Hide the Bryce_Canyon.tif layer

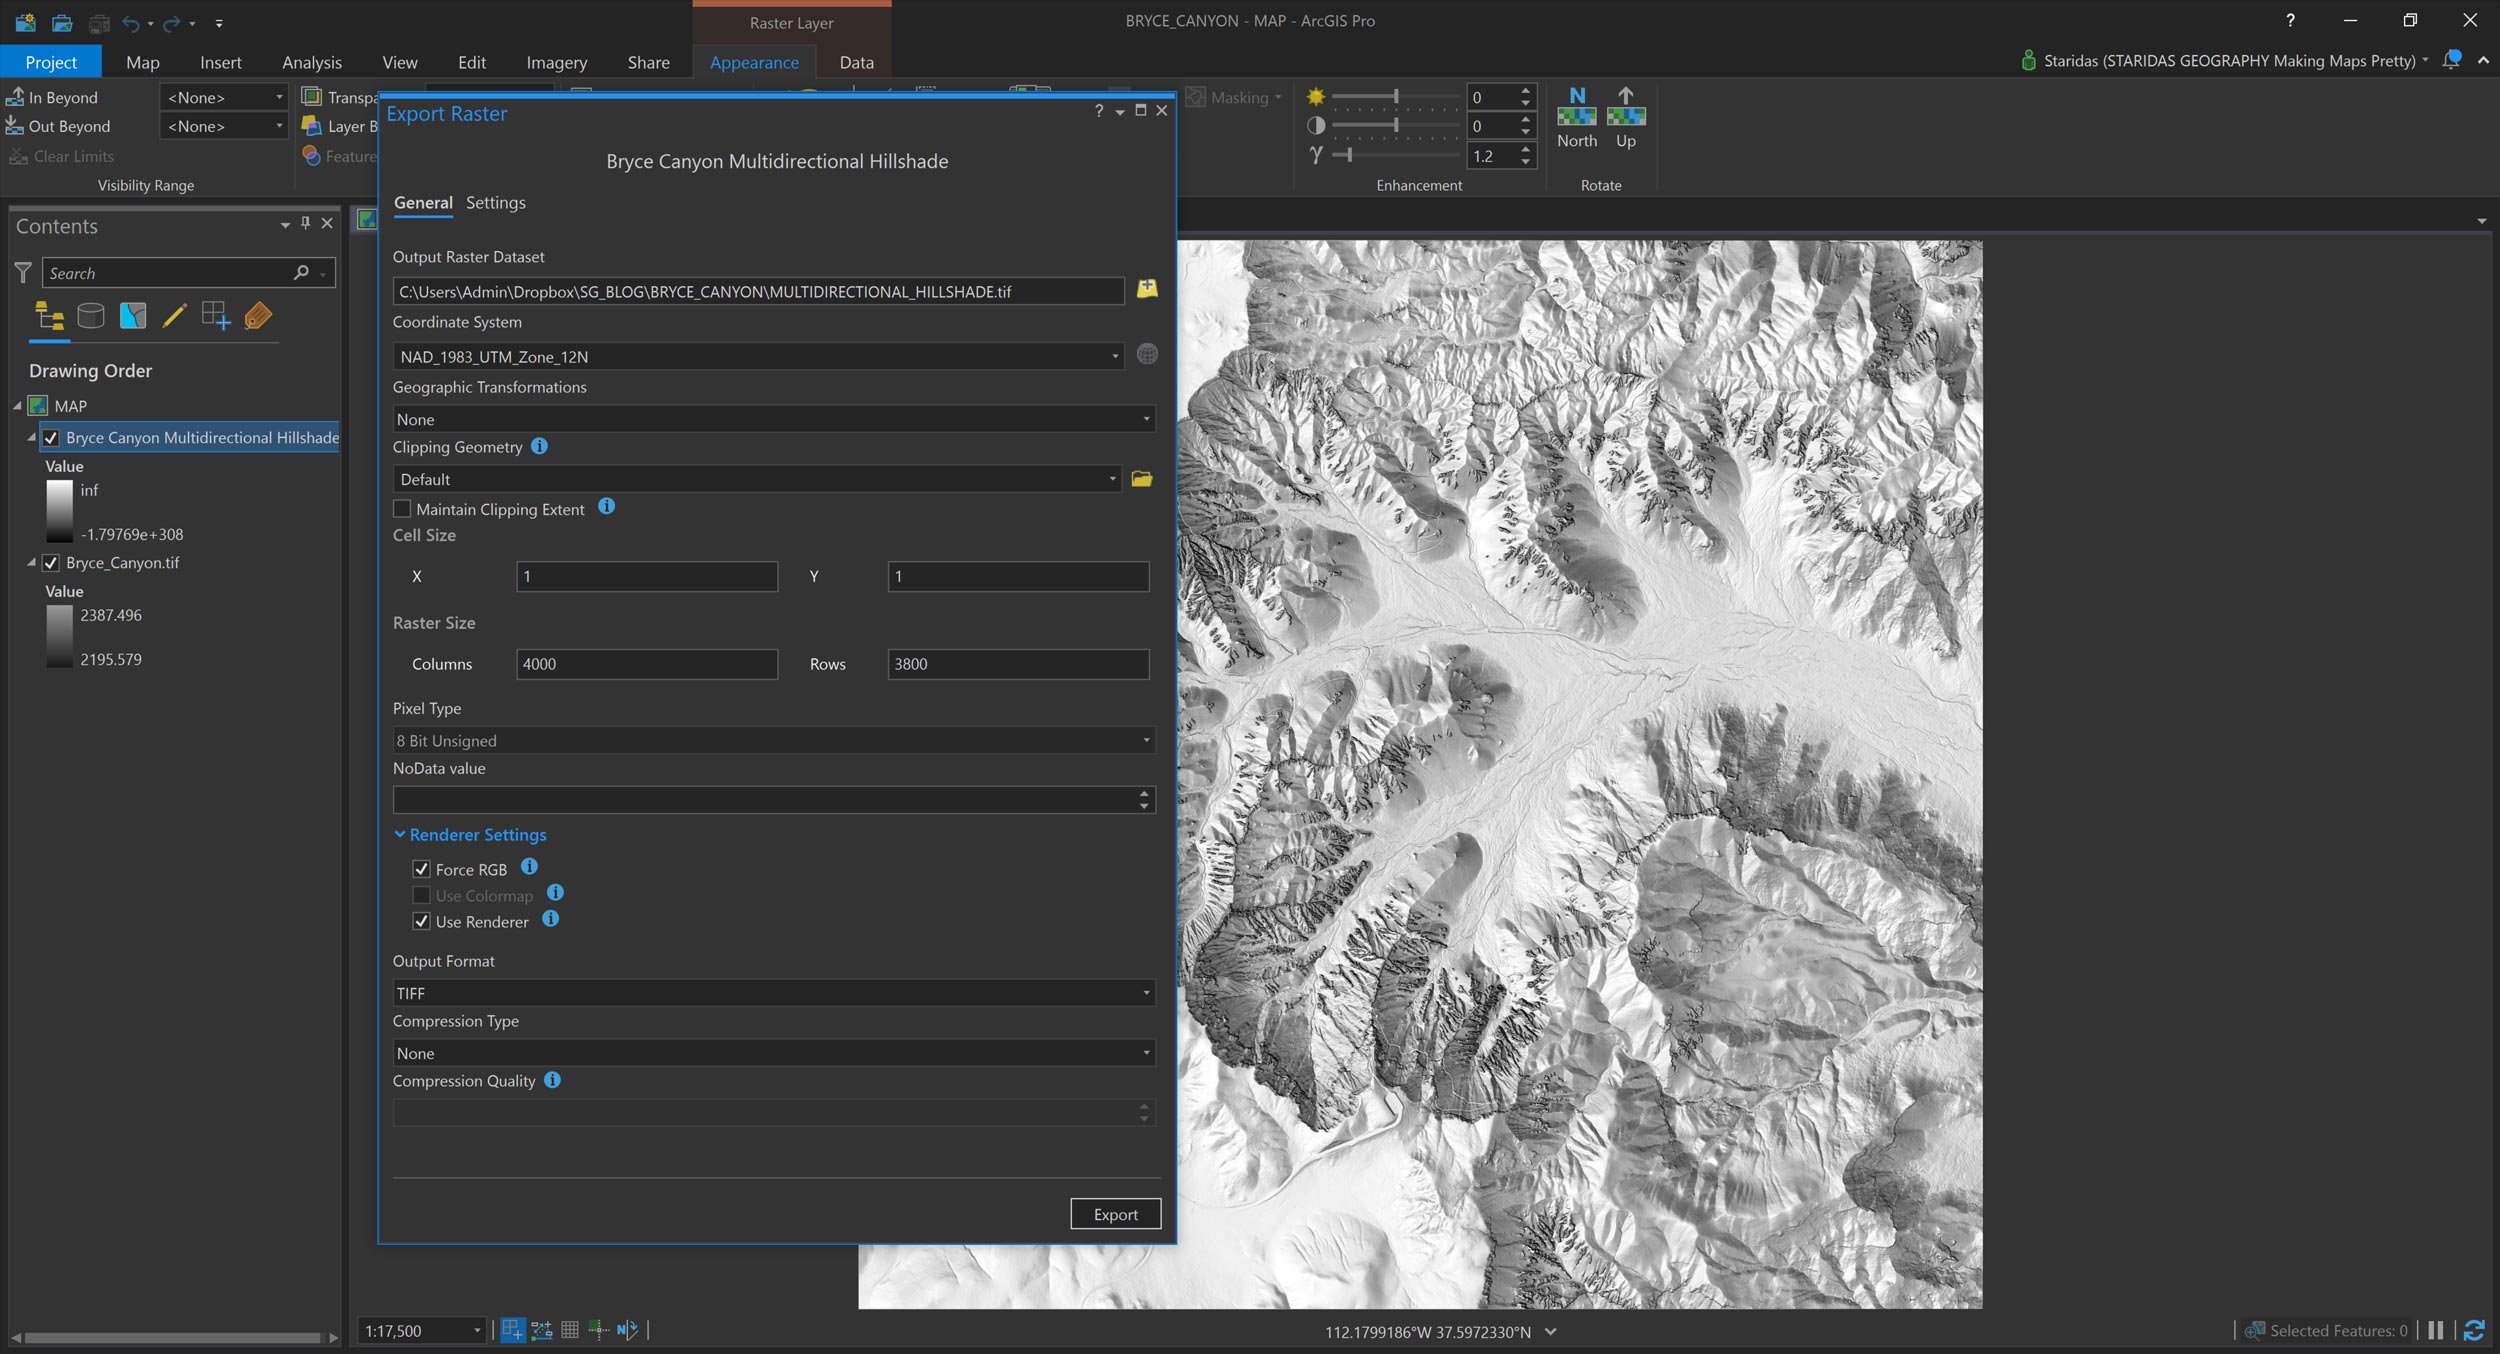pyautogui.click(x=51, y=563)
